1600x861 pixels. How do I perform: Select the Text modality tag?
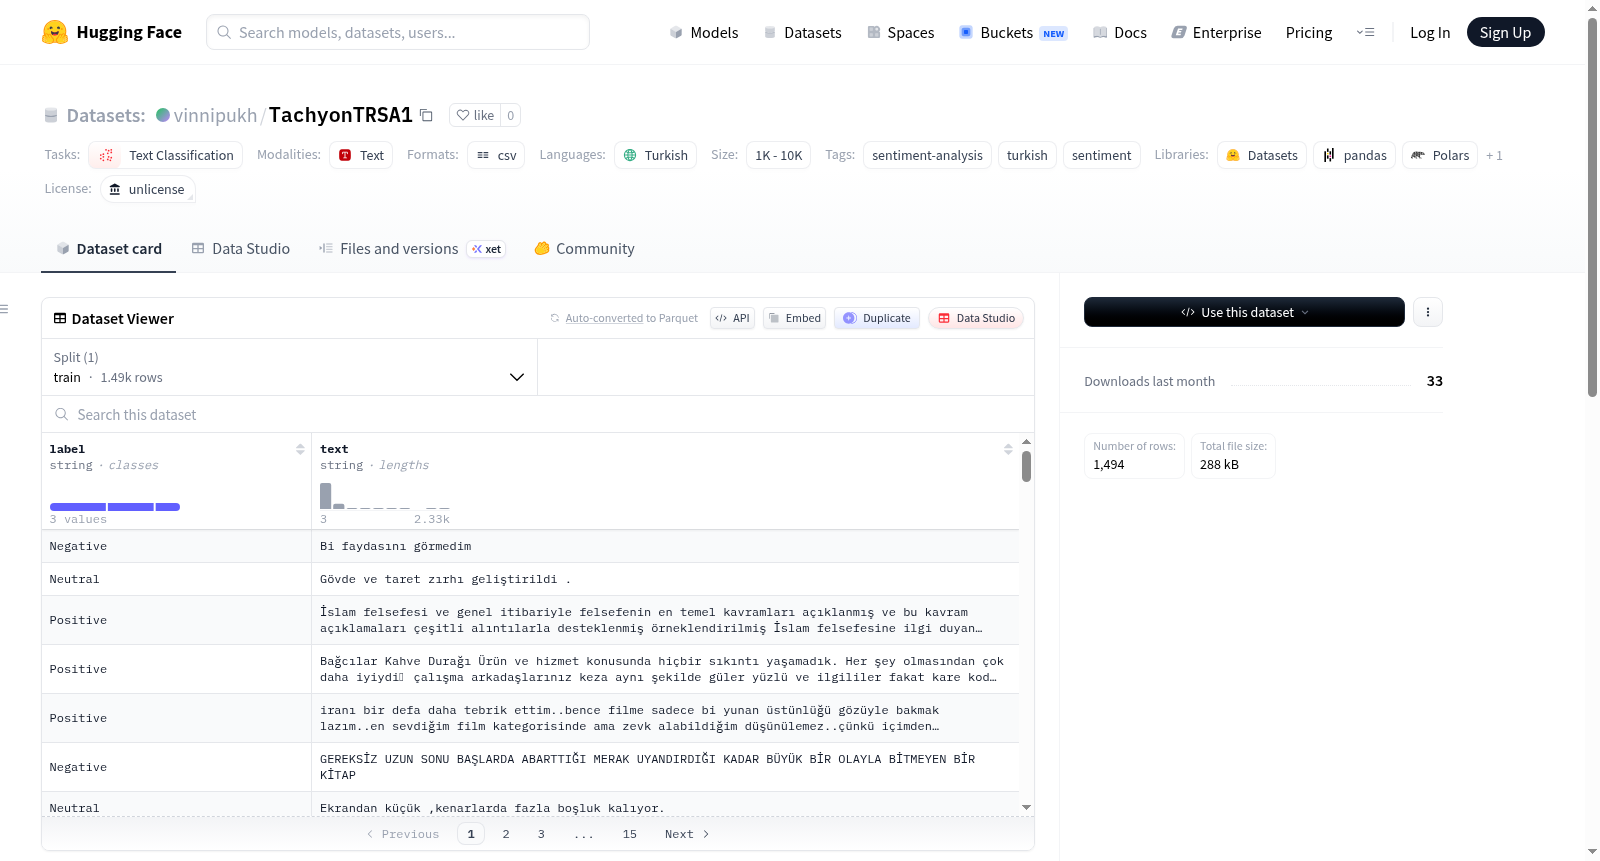tap(361, 155)
